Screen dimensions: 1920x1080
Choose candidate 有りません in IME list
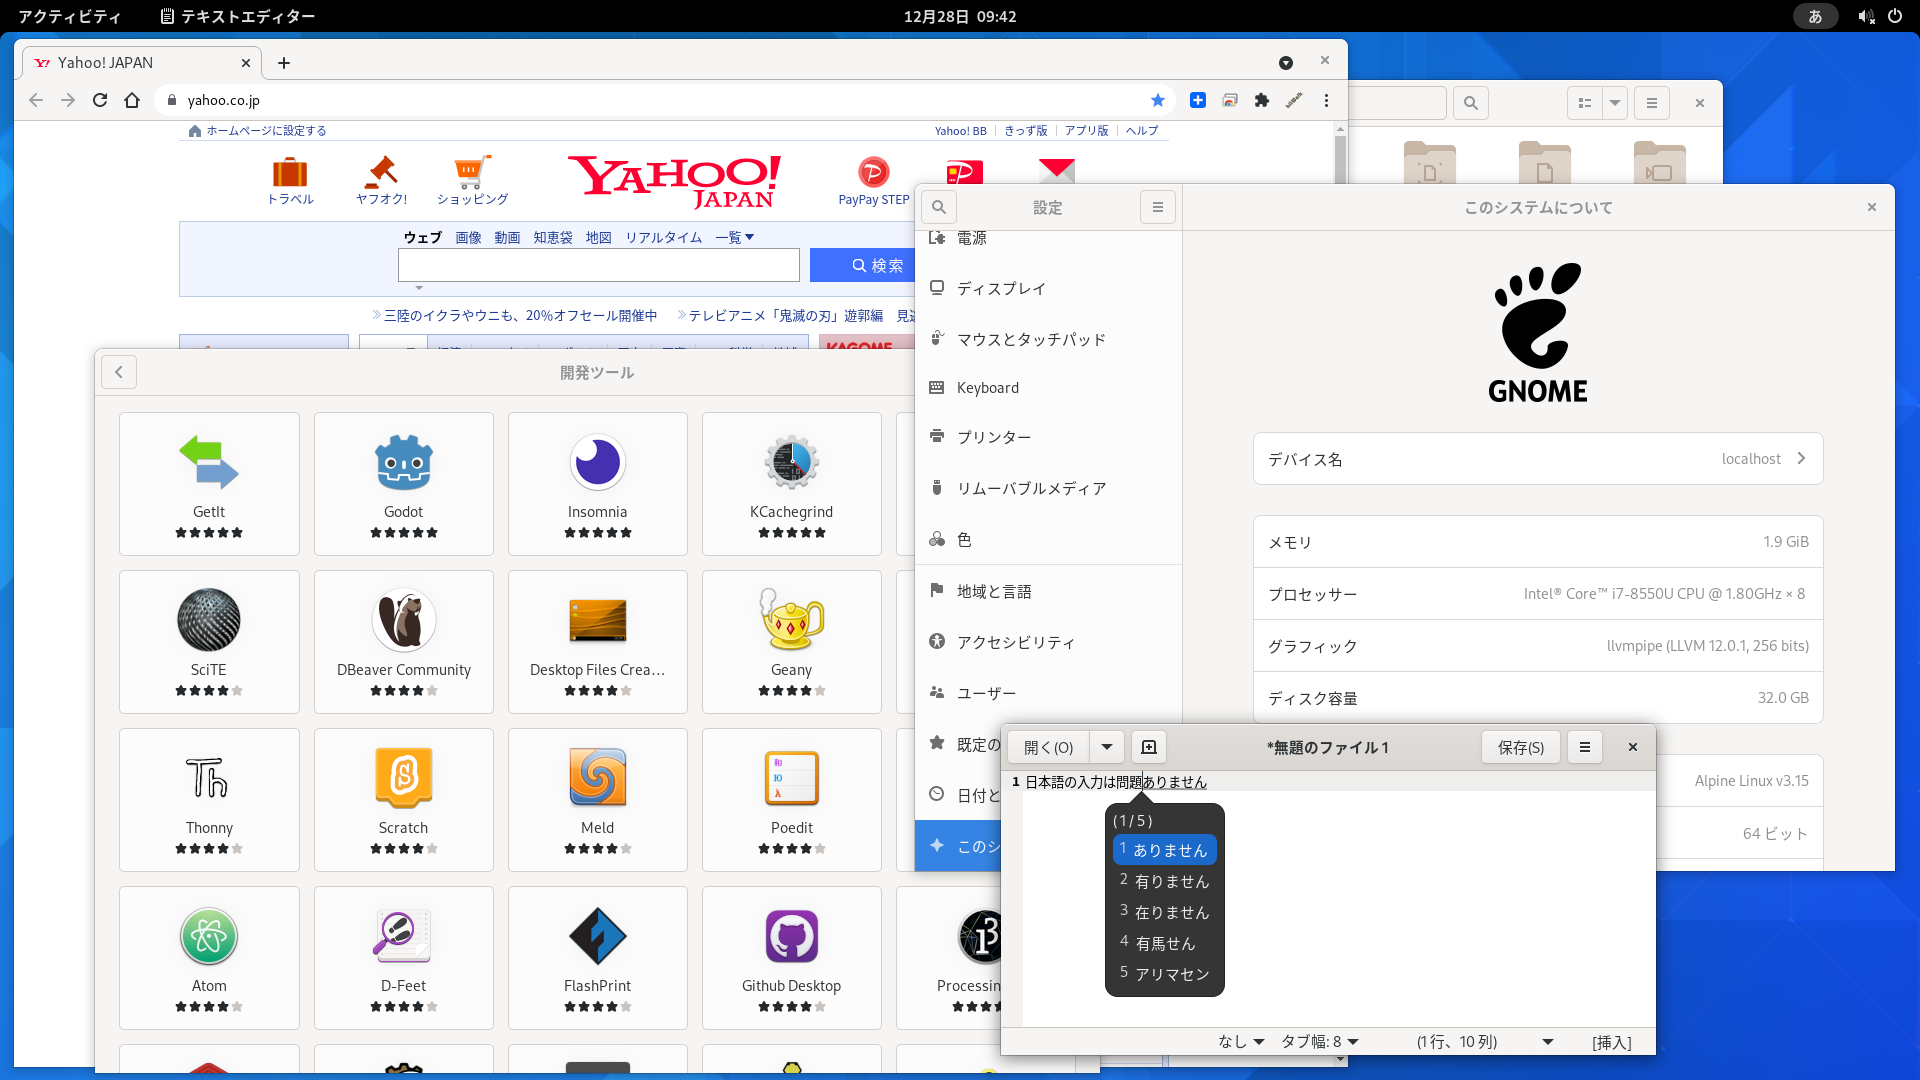coord(1164,881)
